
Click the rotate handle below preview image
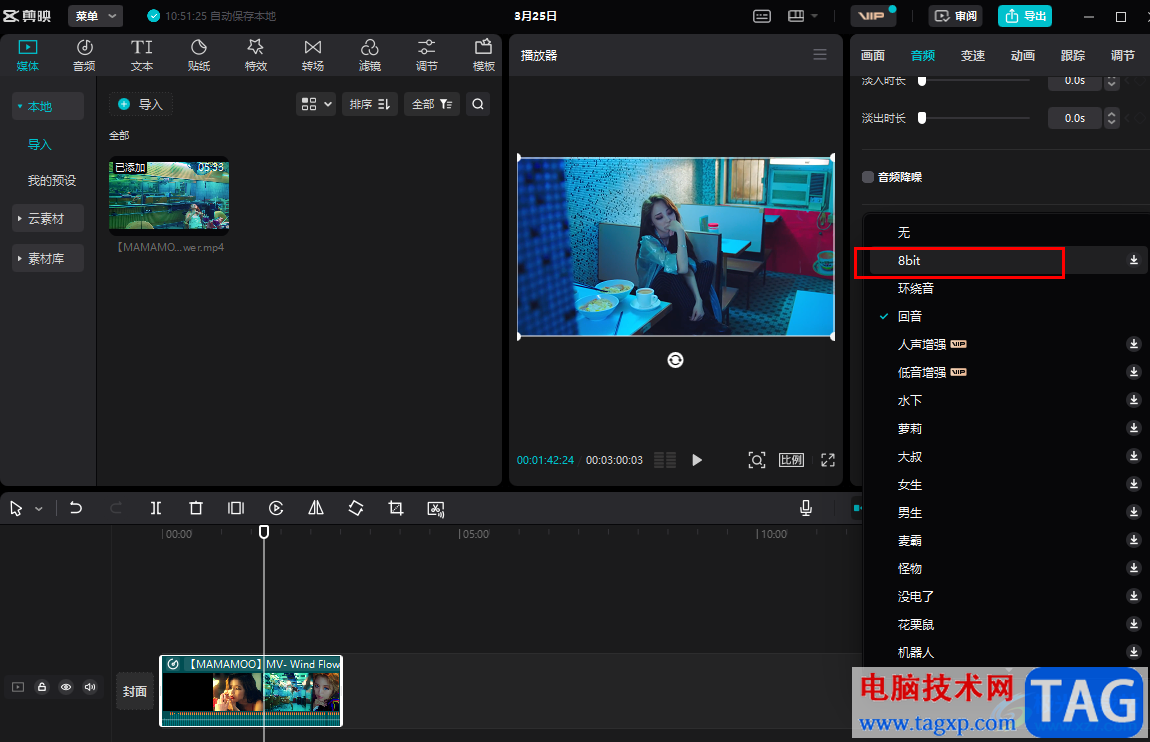pyautogui.click(x=675, y=360)
